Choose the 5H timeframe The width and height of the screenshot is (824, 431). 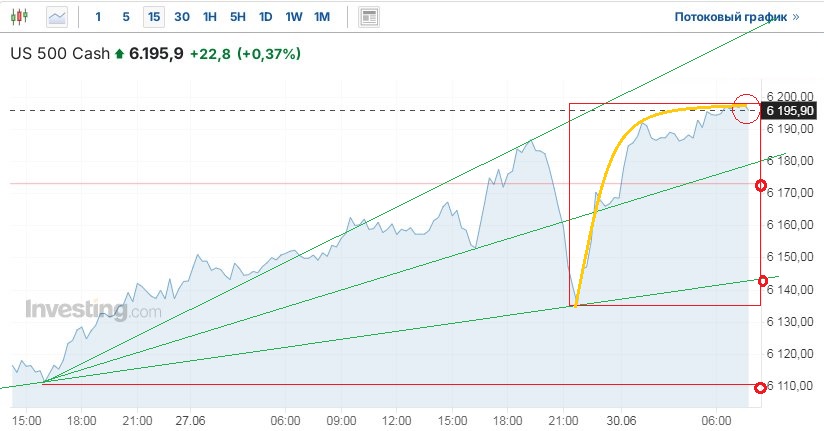point(237,17)
